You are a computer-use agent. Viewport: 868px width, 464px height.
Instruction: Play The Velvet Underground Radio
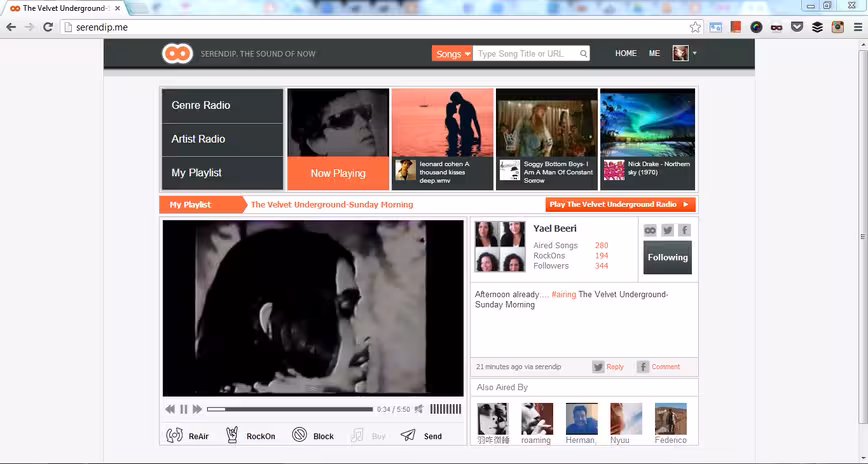click(620, 204)
